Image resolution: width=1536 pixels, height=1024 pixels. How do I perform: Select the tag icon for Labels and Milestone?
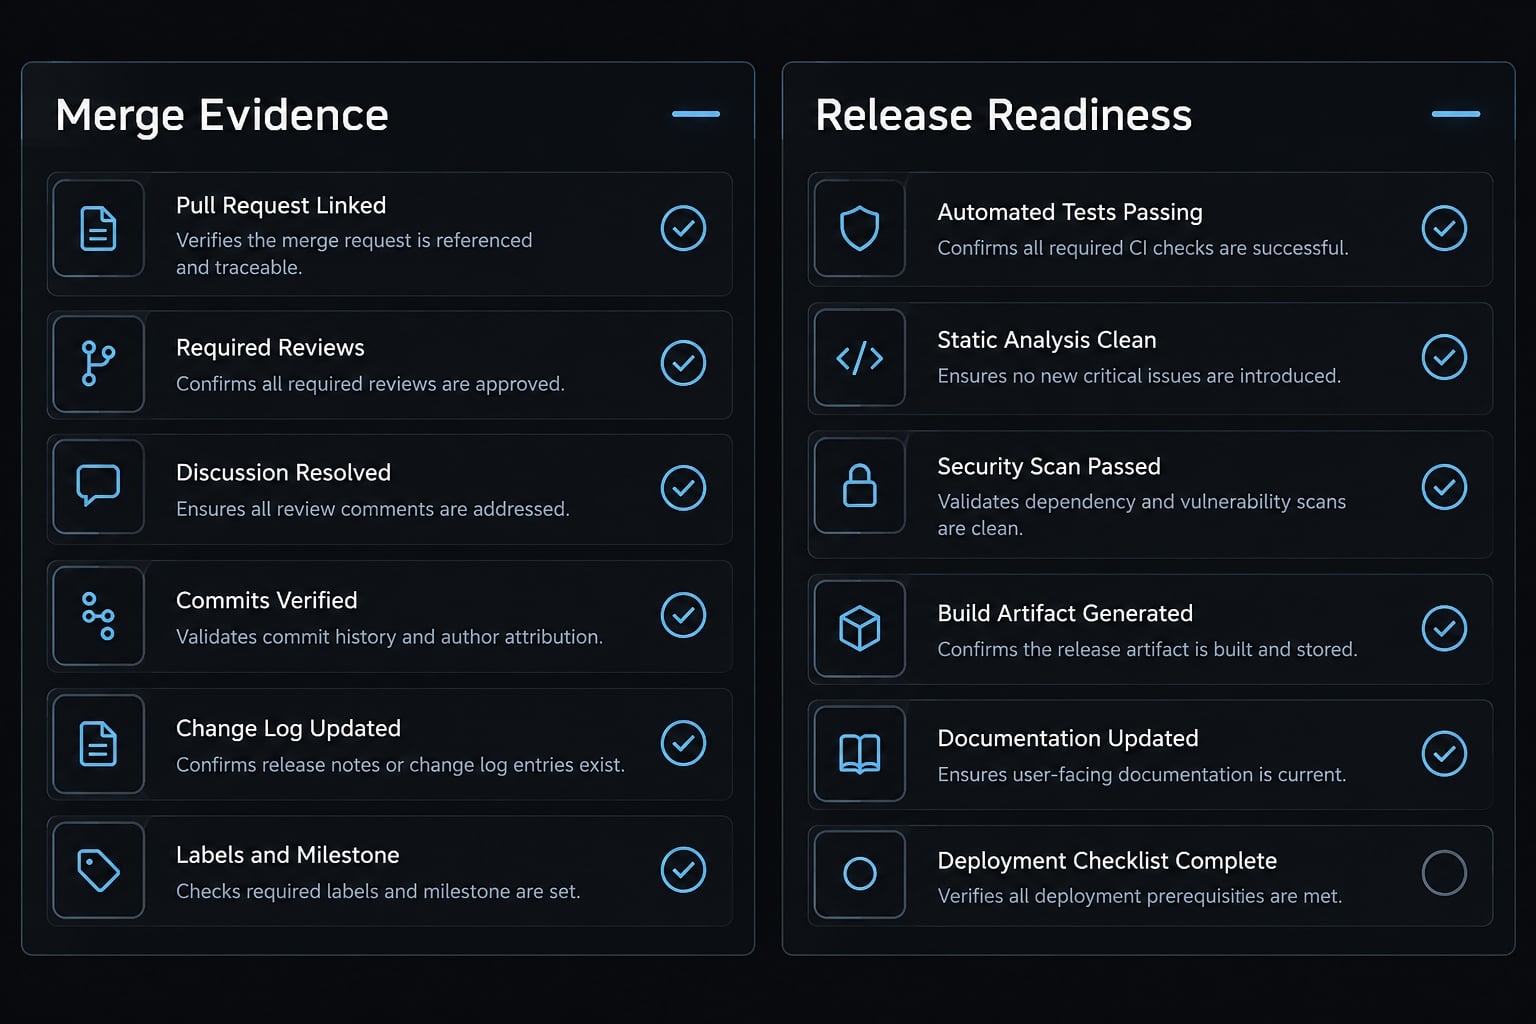tap(98, 870)
